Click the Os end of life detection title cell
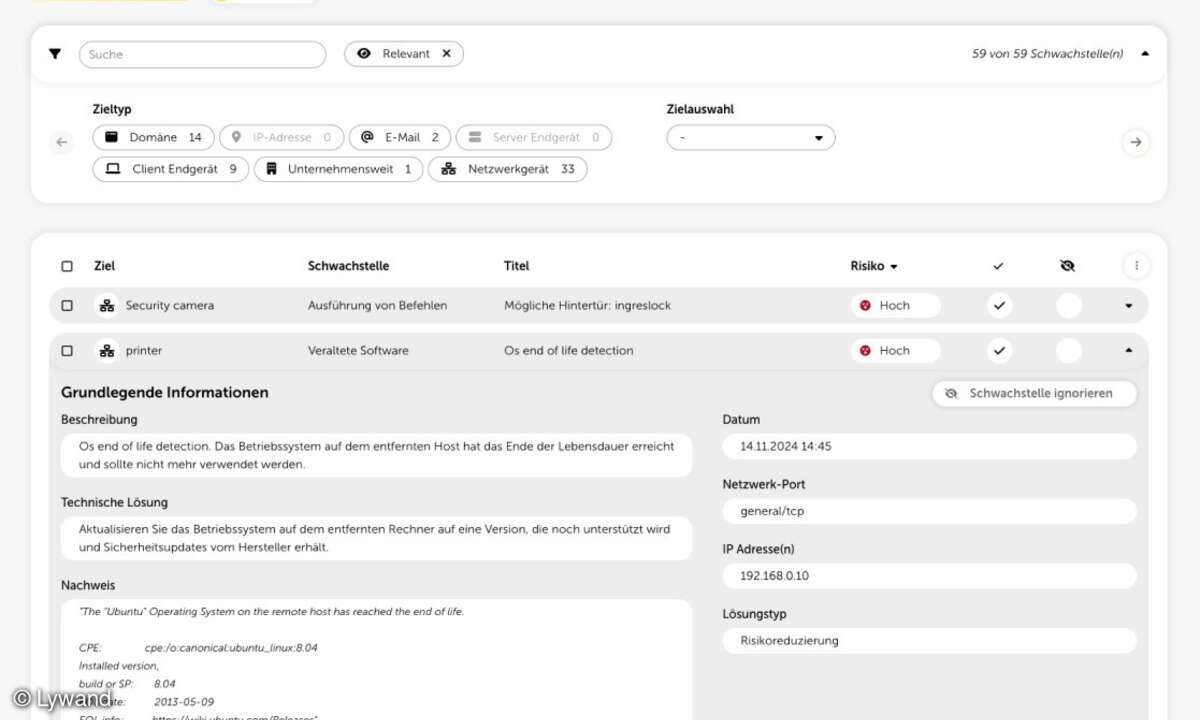Screen dimensions: 1200x720 568,351
